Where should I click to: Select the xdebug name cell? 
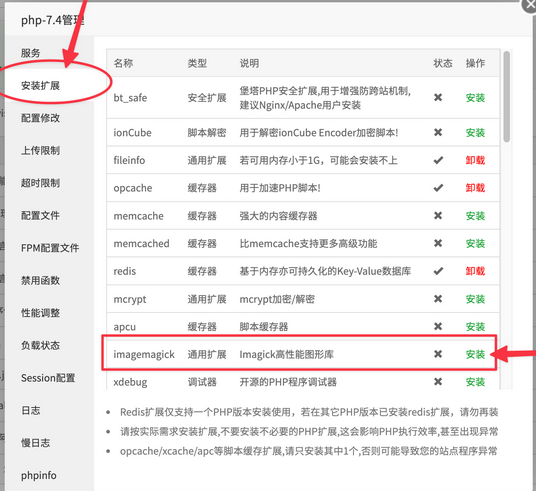130,382
